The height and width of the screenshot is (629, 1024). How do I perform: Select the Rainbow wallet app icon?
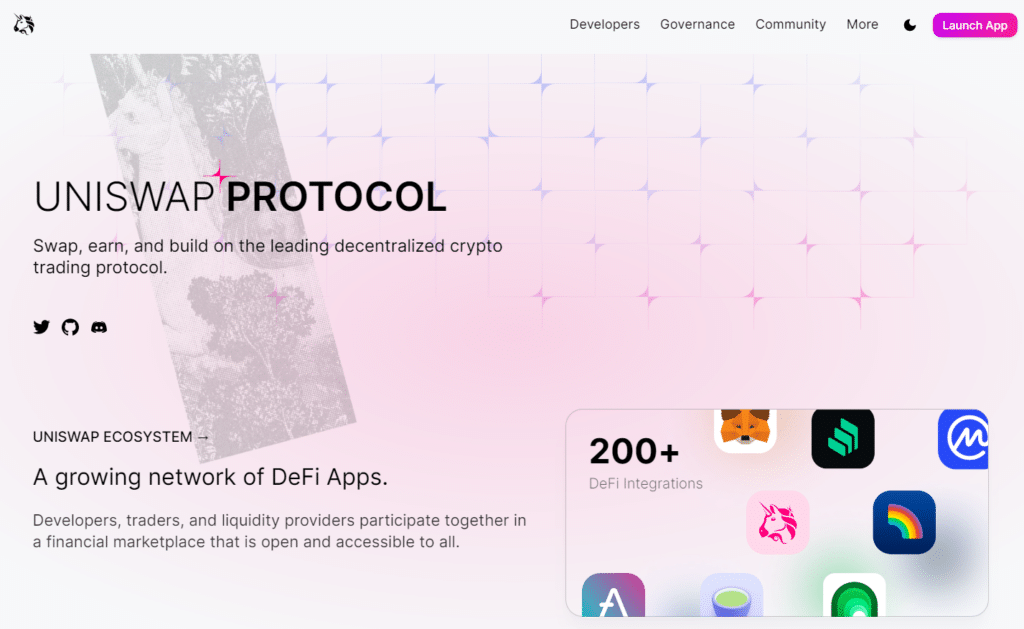pos(904,523)
